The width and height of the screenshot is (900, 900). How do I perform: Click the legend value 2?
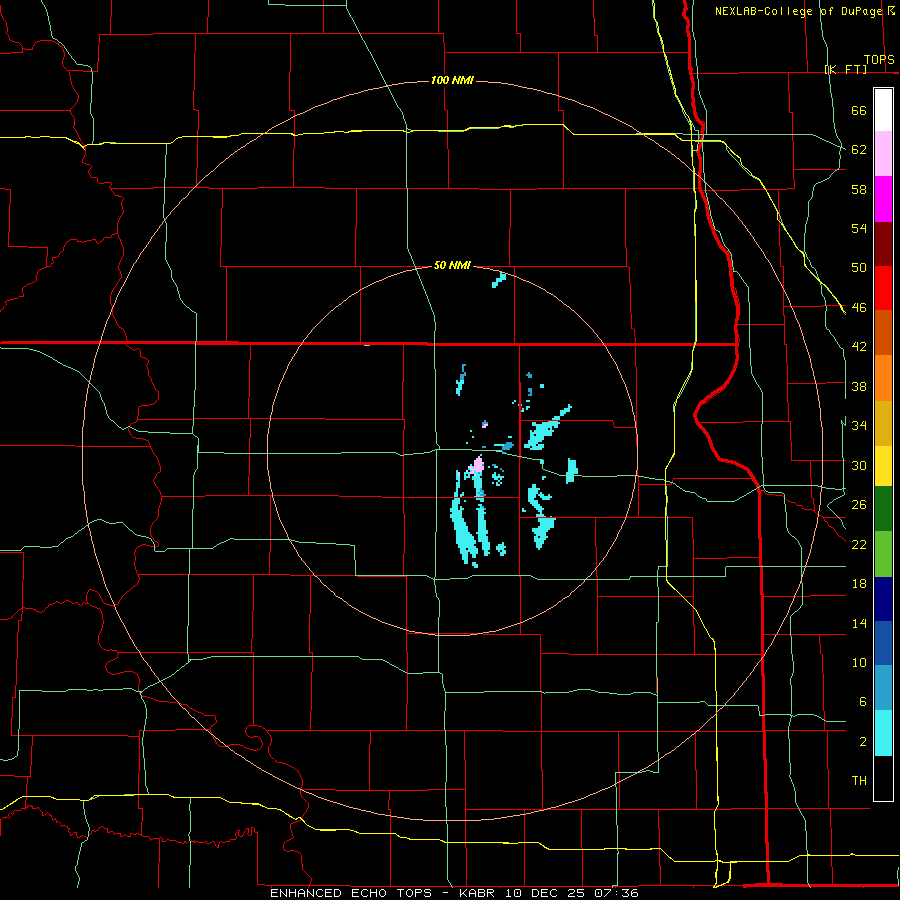pos(862,742)
